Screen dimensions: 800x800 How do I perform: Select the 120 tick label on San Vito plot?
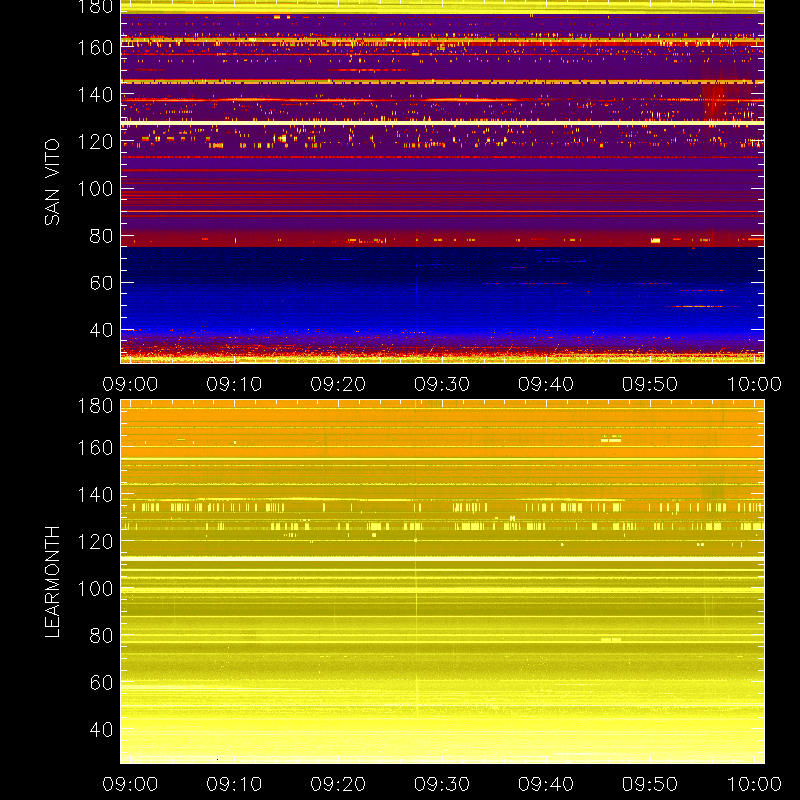pos(95,142)
